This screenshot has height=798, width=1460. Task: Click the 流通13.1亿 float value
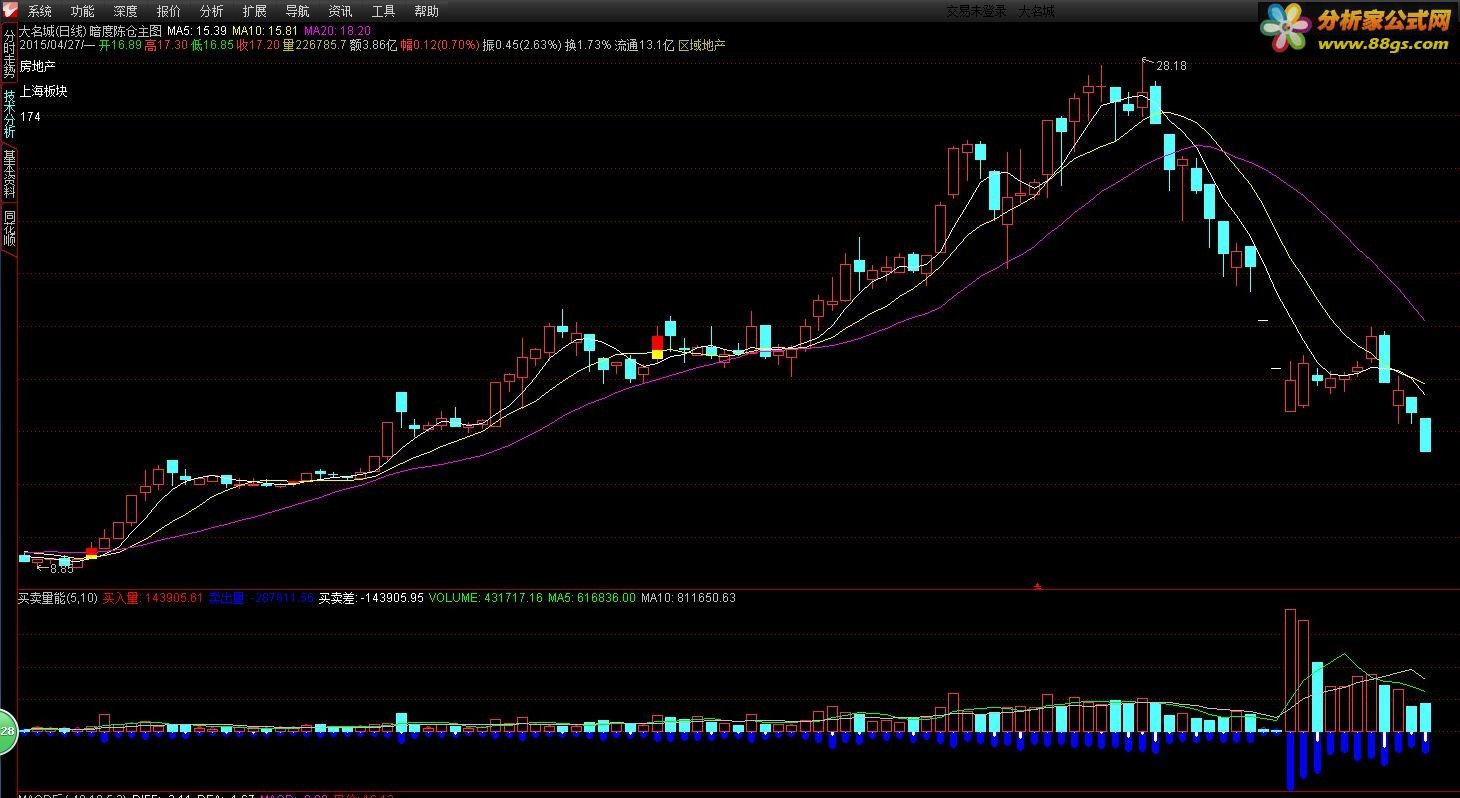pyautogui.click(x=644, y=45)
